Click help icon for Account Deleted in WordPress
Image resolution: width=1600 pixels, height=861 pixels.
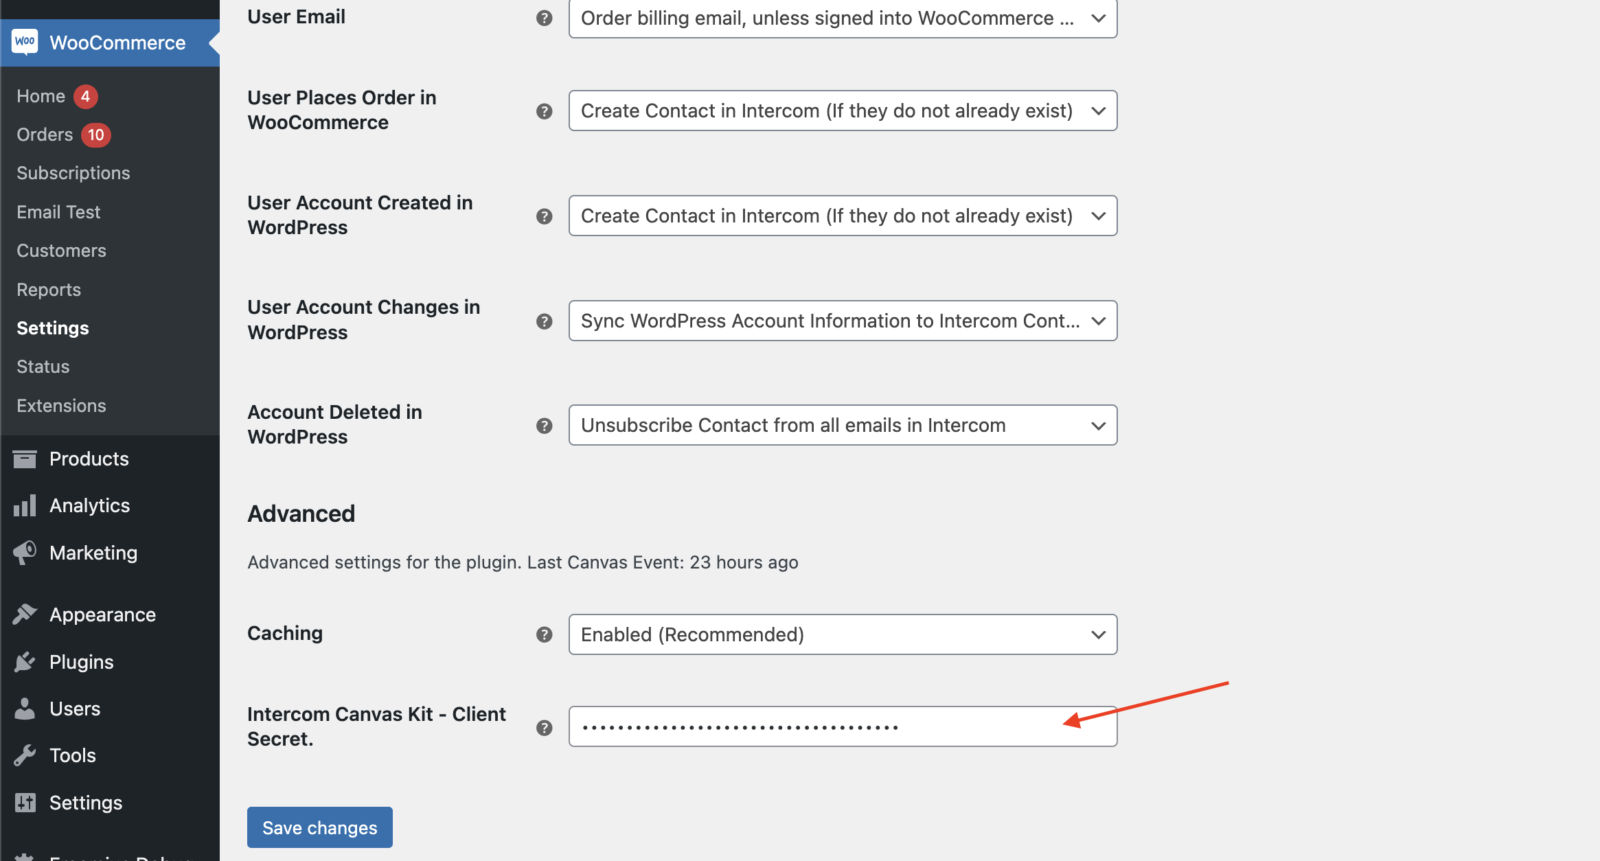pos(544,426)
